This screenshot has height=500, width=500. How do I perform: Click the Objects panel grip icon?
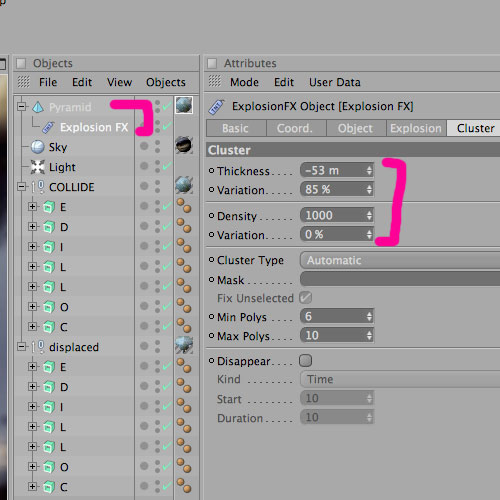click(23, 82)
